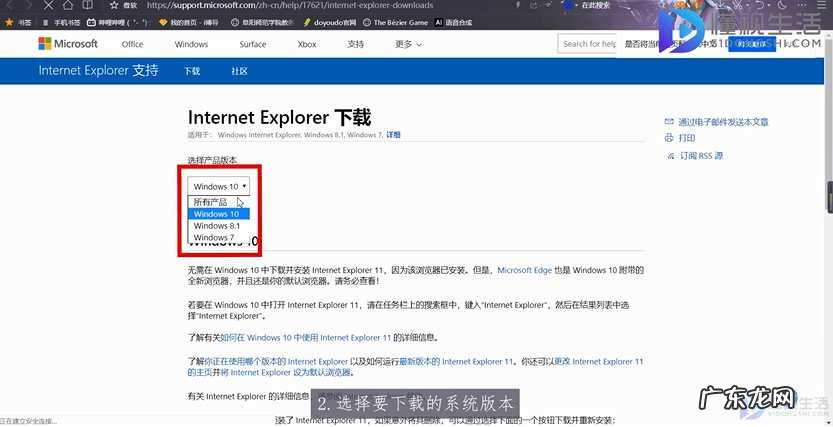833x427 pixels.
Task: Open reading mode book icon
Action: tap(87, 5)
